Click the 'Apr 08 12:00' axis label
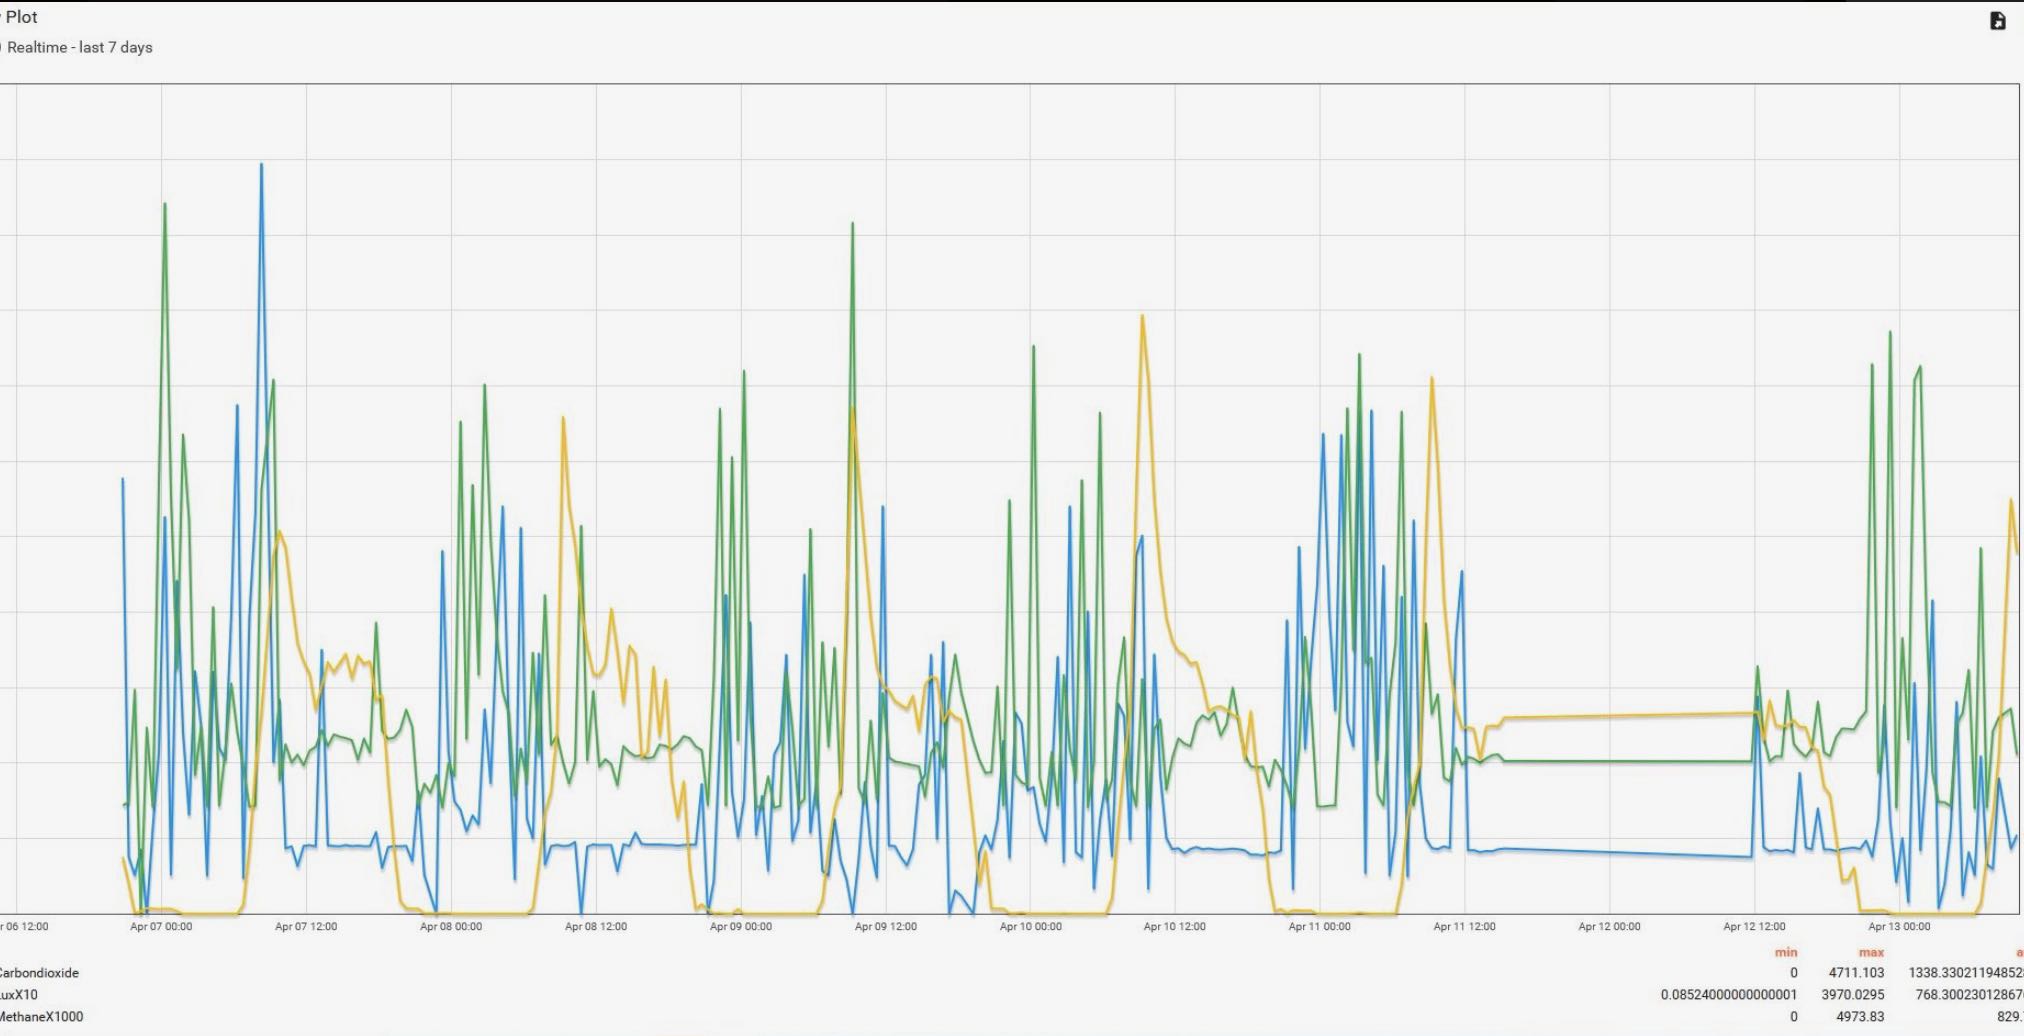The width and height of the screenshot is (2024, 1036). click(x=596, y=927)
